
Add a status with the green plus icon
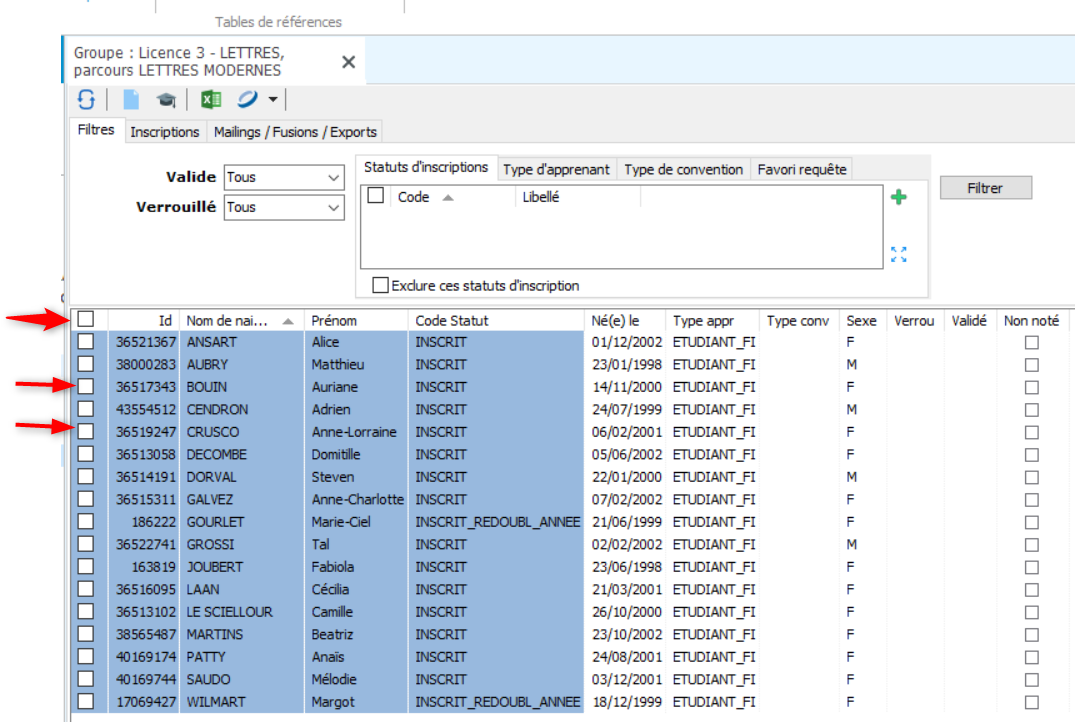tap(899, 197)
